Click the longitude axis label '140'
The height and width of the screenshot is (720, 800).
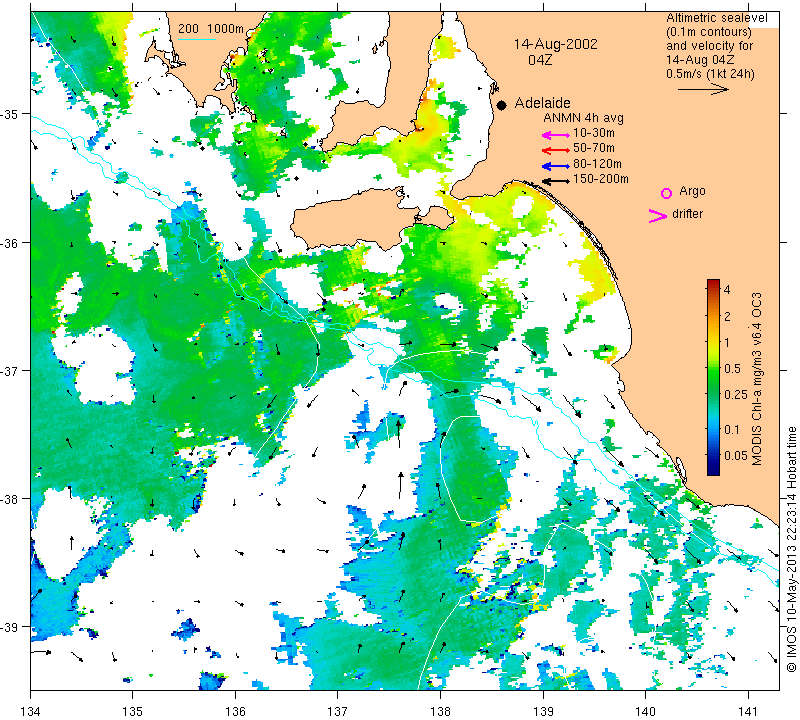click(x=646, y=710)
